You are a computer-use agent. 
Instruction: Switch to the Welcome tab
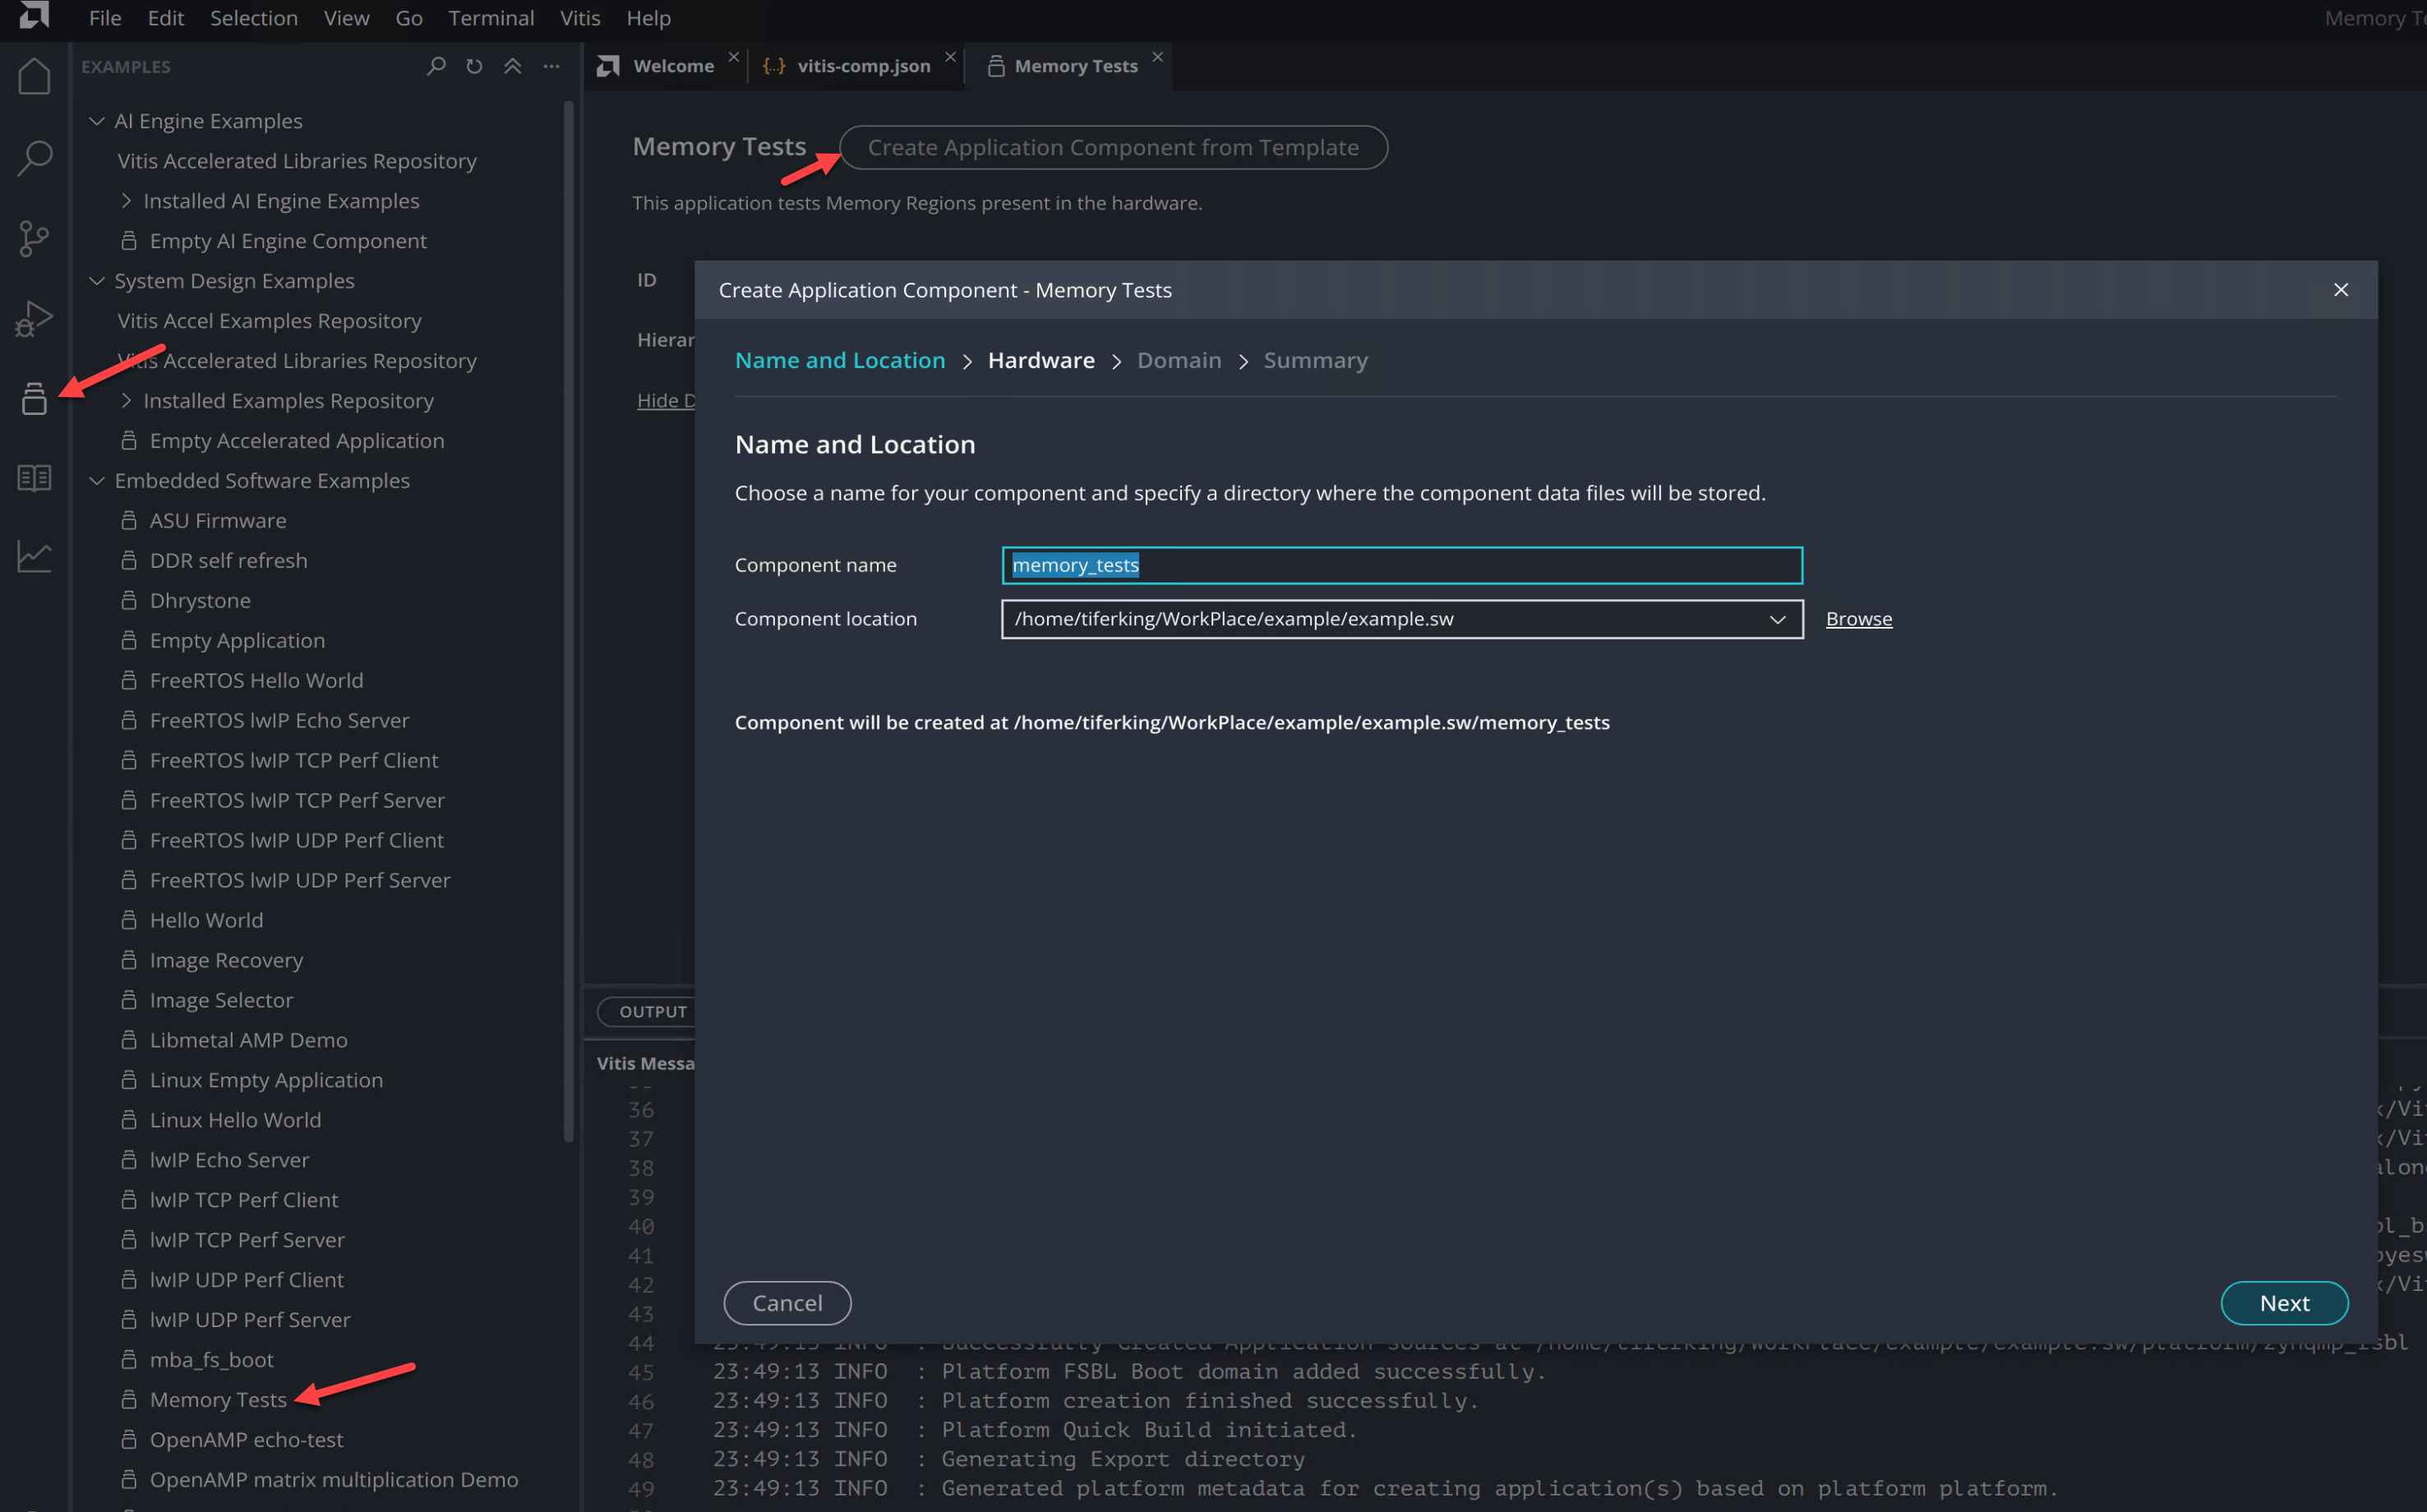[x=673, y=66]
